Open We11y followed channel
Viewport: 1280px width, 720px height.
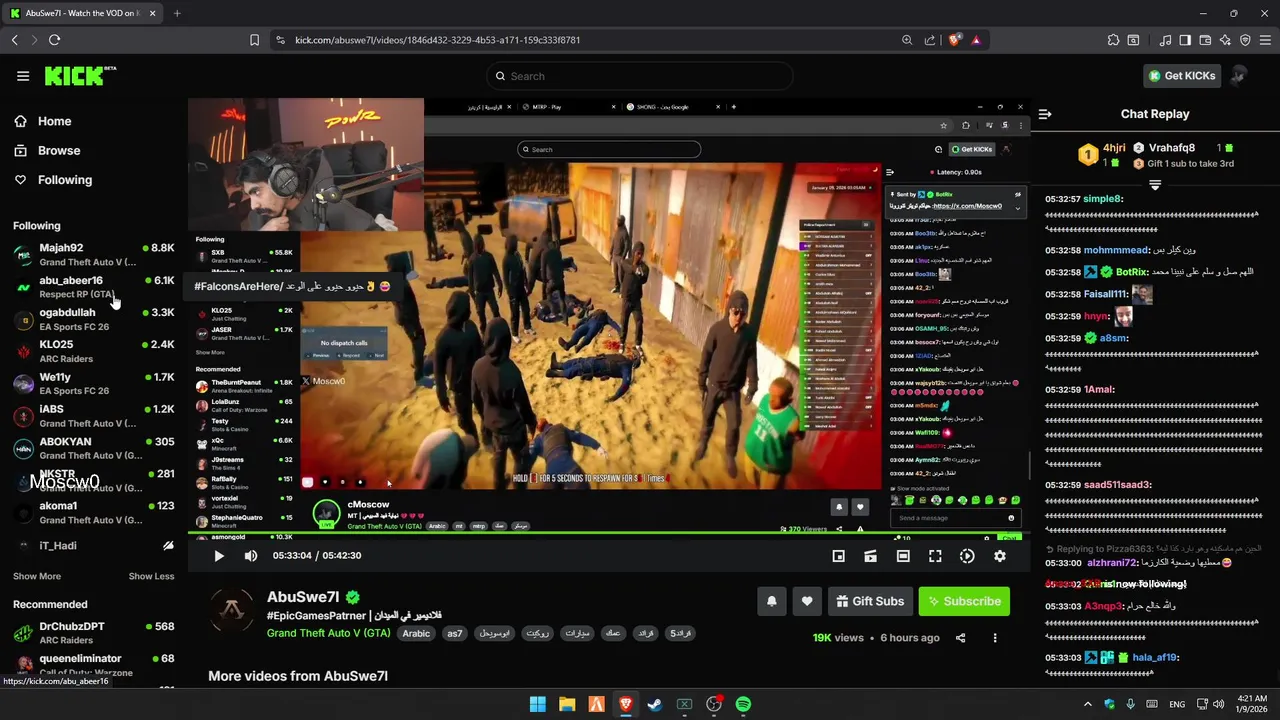coord(94,384)
